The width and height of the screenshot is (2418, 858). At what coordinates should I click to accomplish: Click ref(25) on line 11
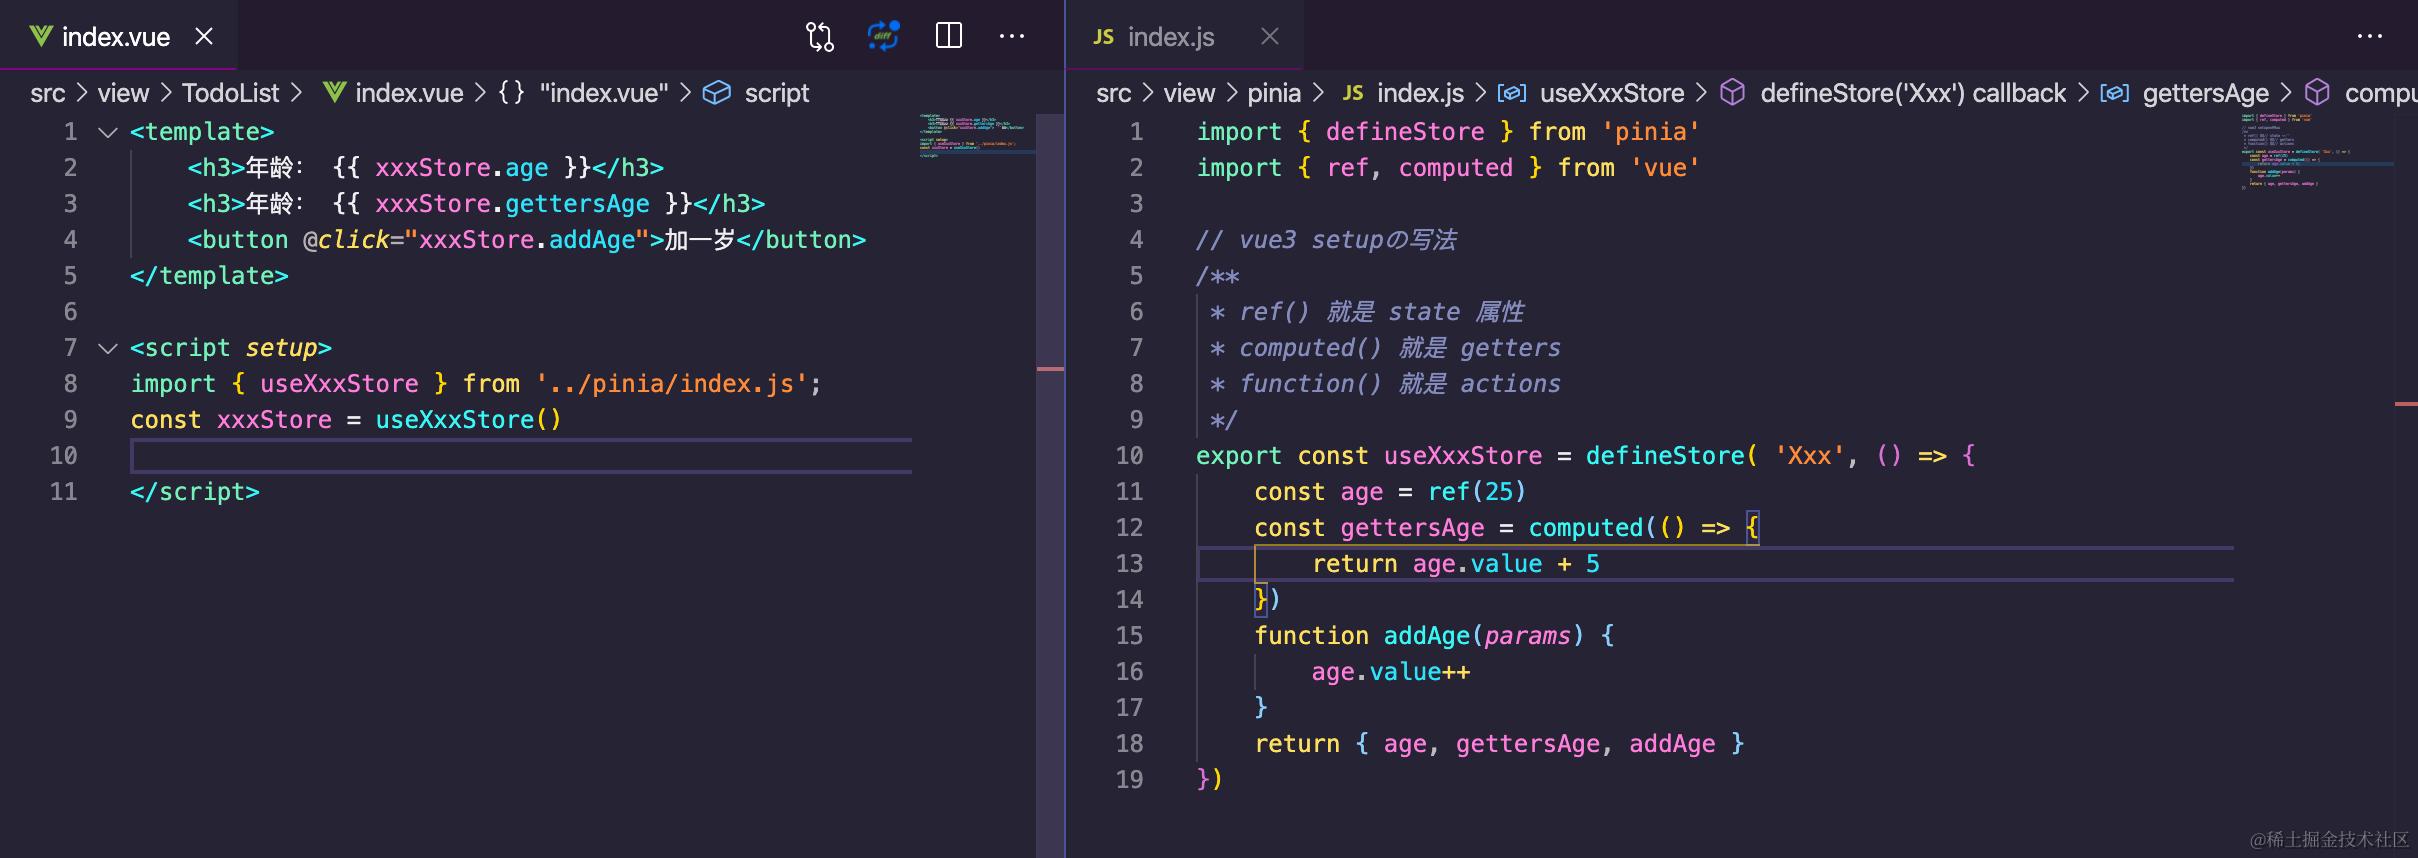(1477, 492)
